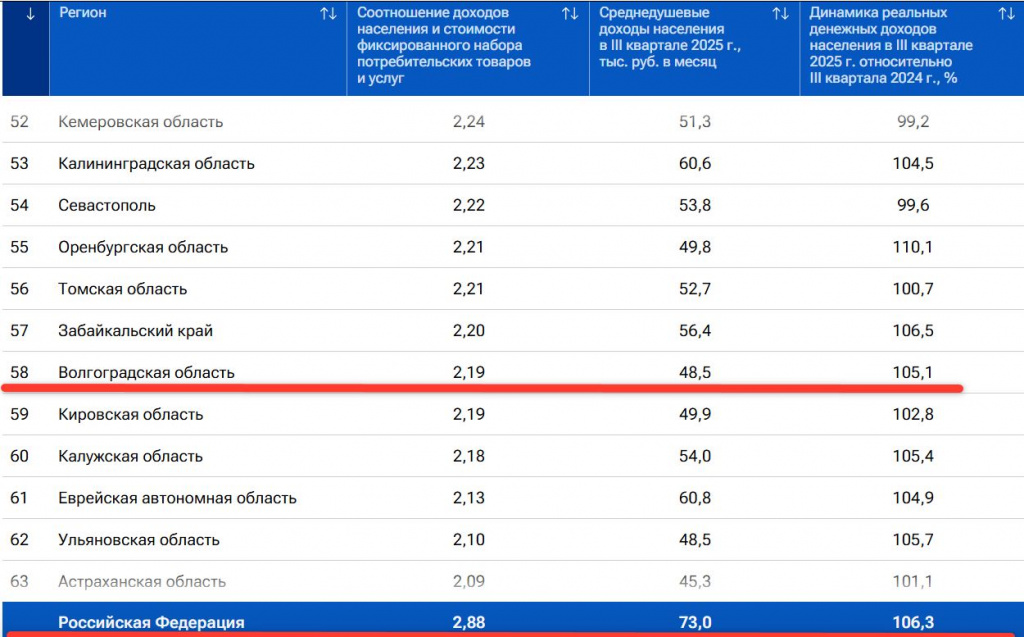Select Еврейская автономная область in the list
This screenshot has height=637, width=1024.
pyautogui.click(x=177, y=498)
